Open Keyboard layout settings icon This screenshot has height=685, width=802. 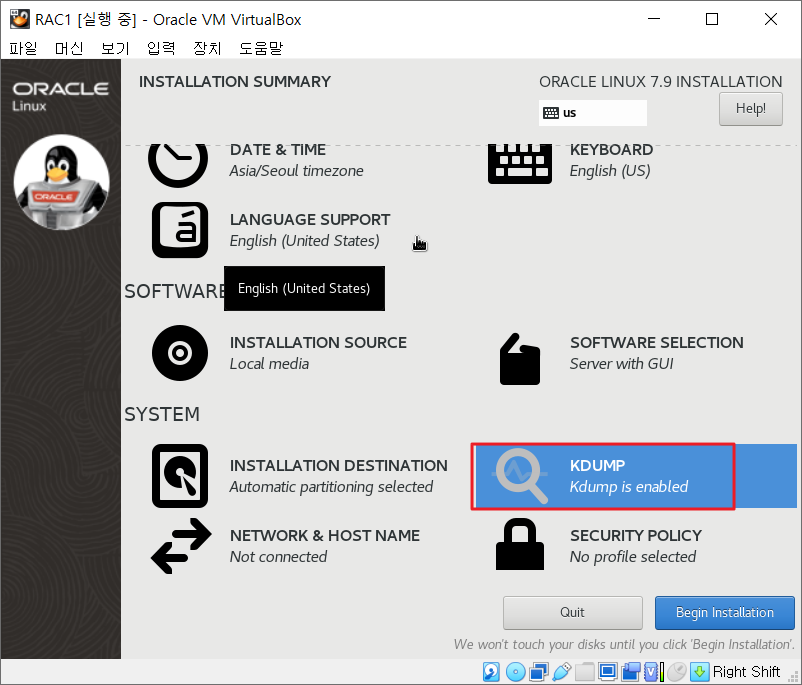(520, 164)
